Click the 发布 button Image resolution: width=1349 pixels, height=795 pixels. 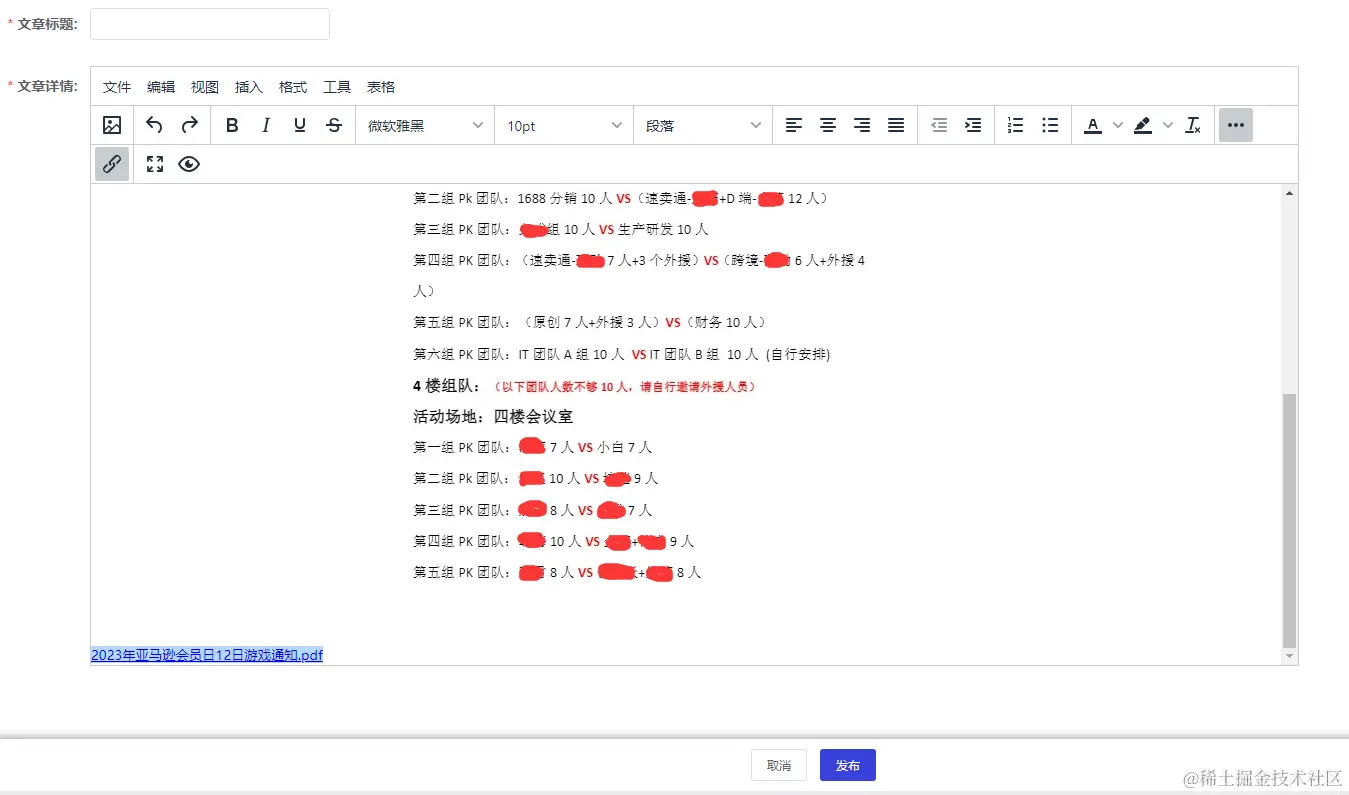tap(848, 765)
